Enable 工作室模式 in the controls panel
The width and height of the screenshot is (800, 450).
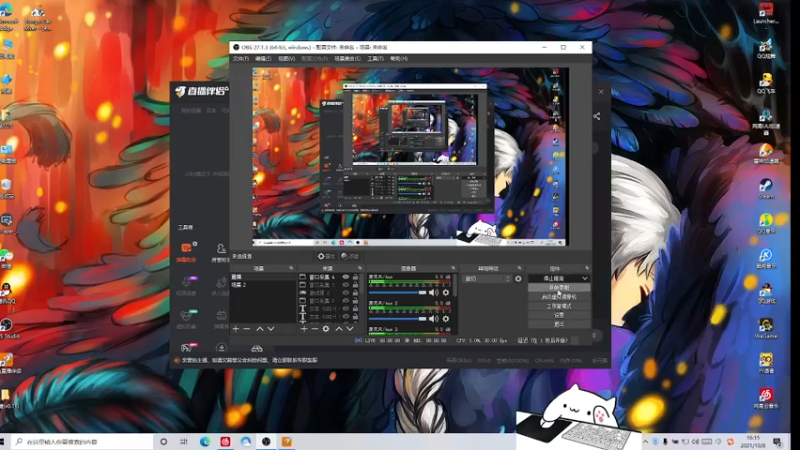point(559,306)
